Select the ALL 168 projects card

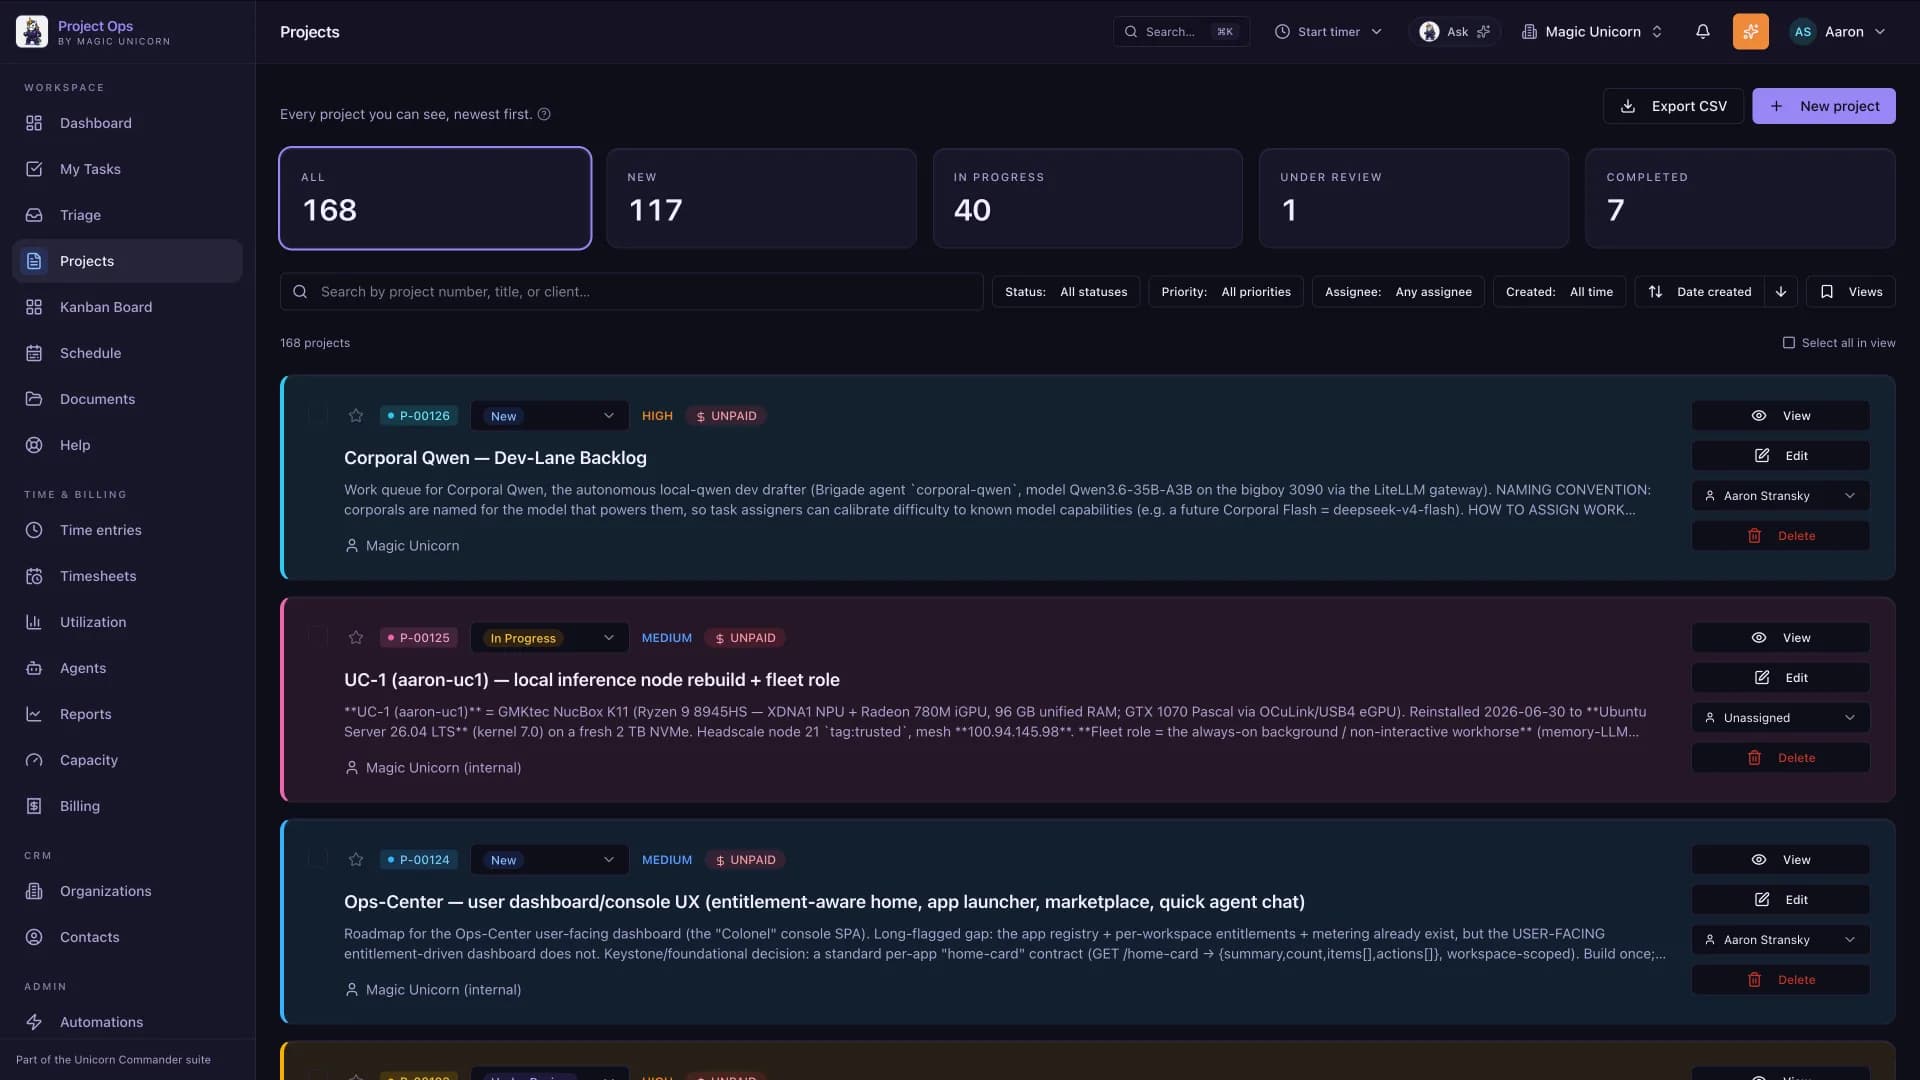pos(435,198)
